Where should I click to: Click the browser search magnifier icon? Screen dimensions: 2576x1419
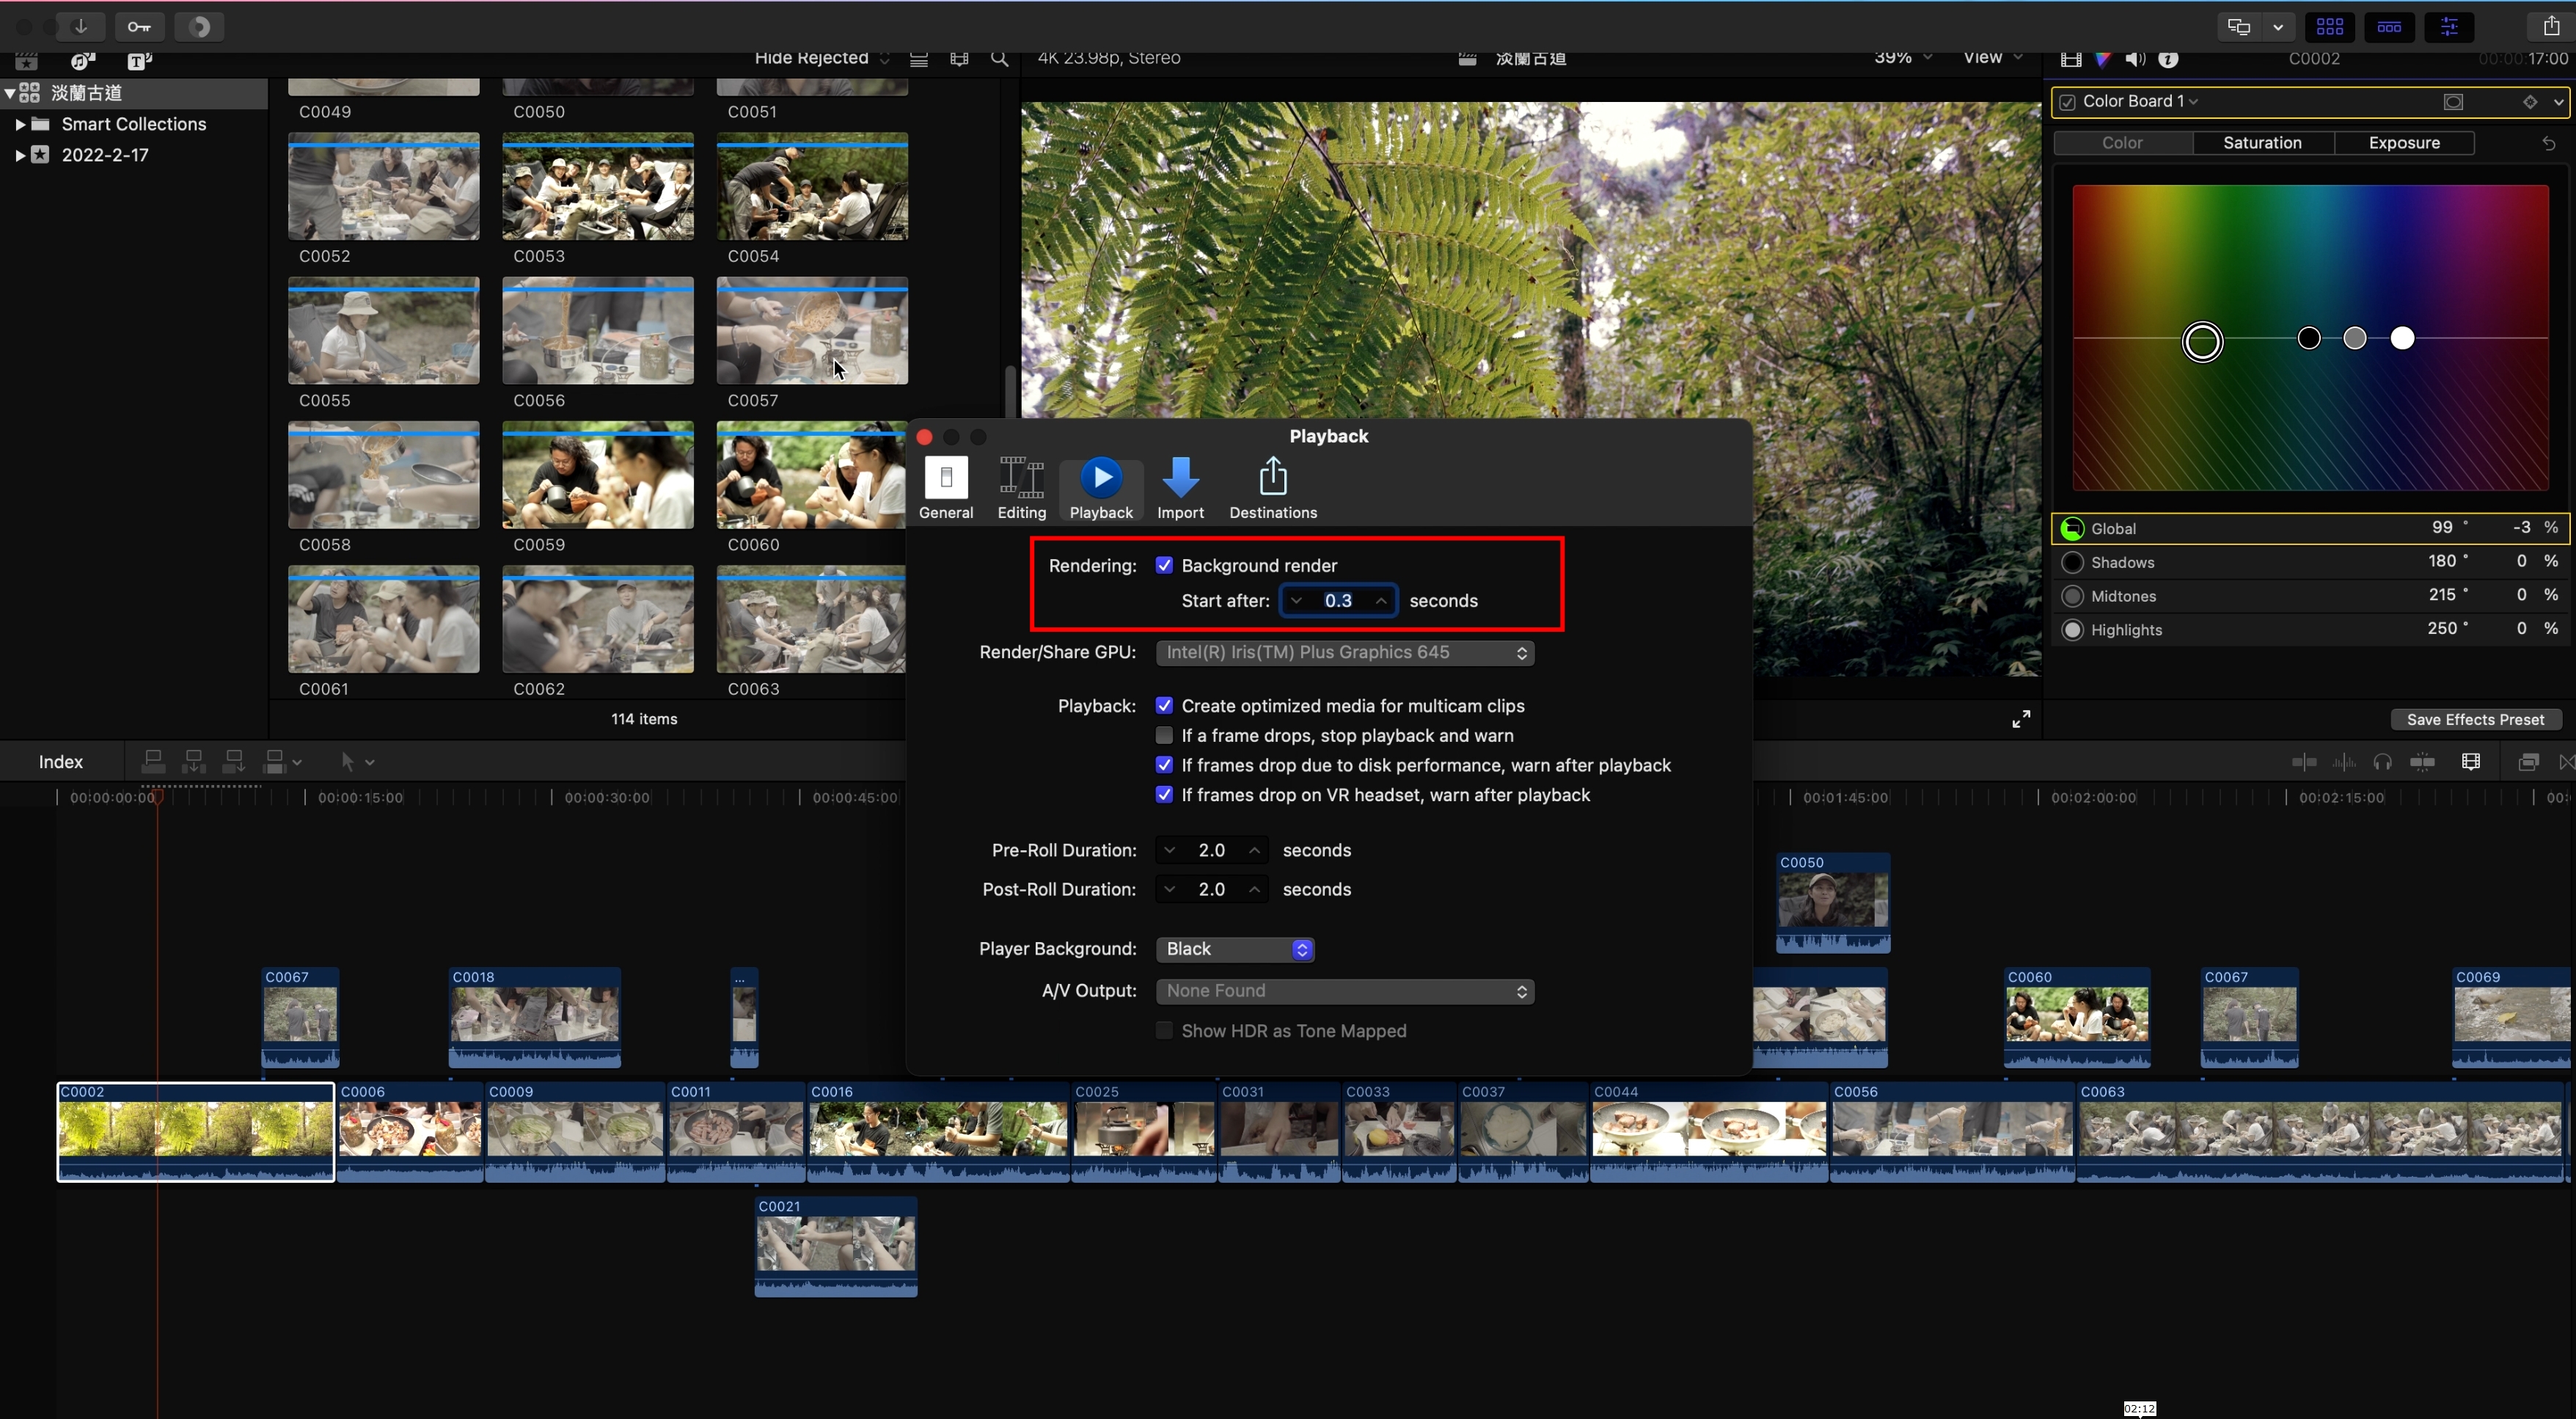(x=999, y=59)
